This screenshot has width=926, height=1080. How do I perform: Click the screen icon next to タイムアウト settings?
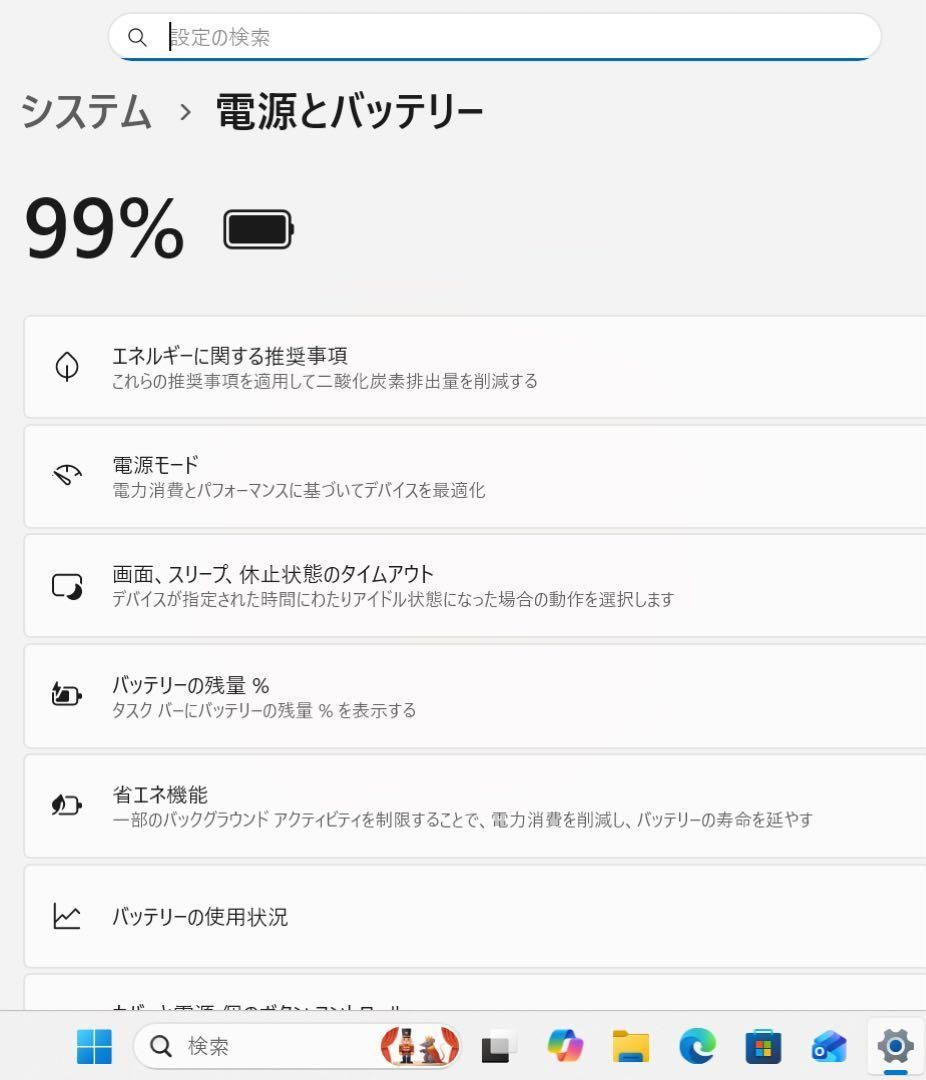pos(67,586)
